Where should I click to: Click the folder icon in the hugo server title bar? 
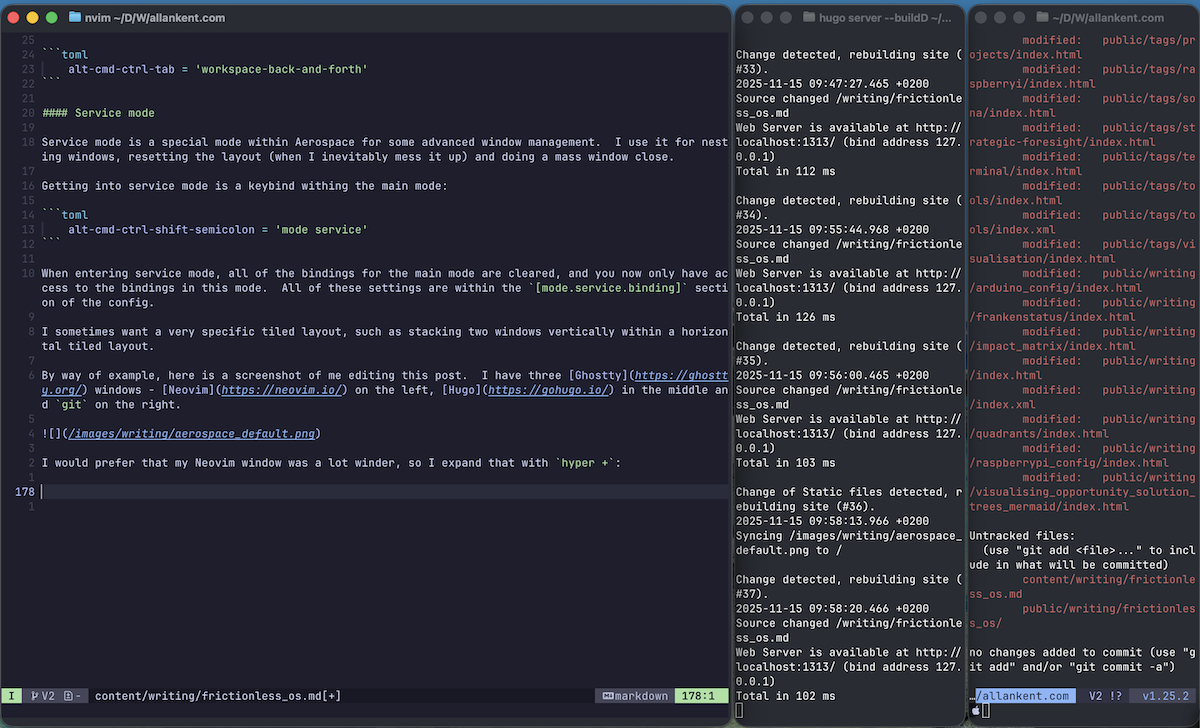(x=809, y=18)
